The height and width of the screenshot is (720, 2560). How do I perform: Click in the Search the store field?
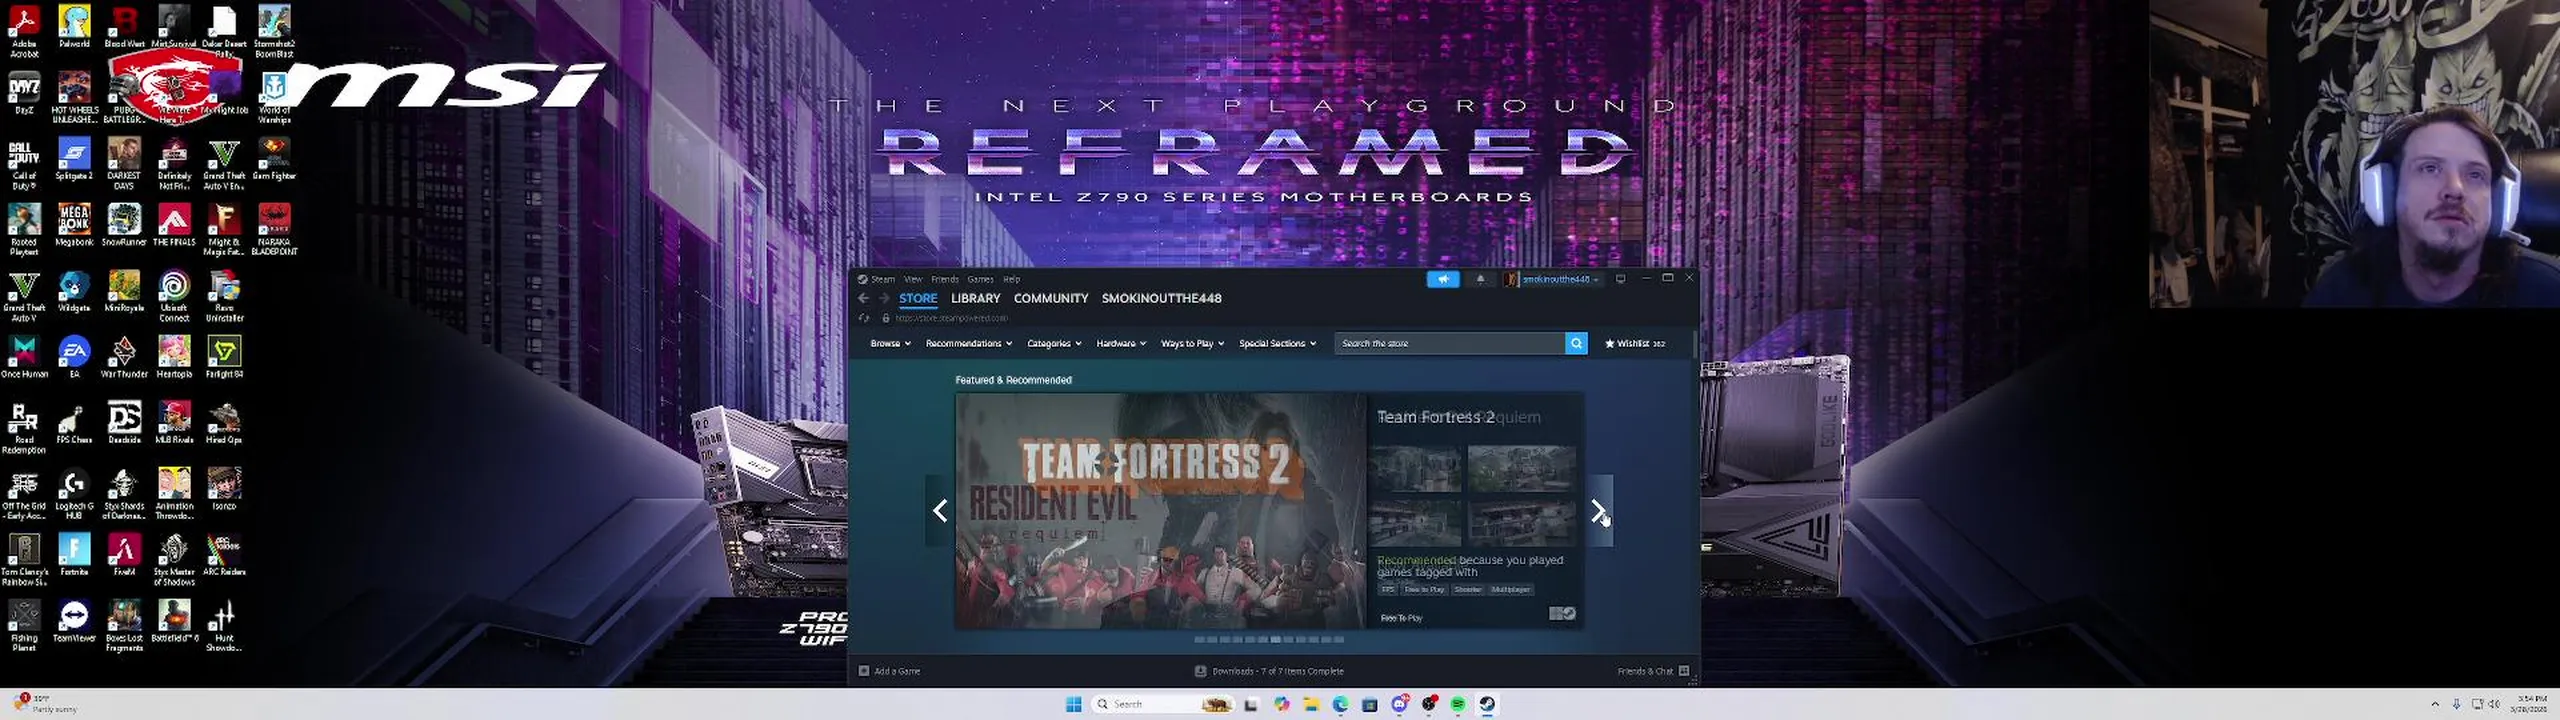(x=1449, y=343)
